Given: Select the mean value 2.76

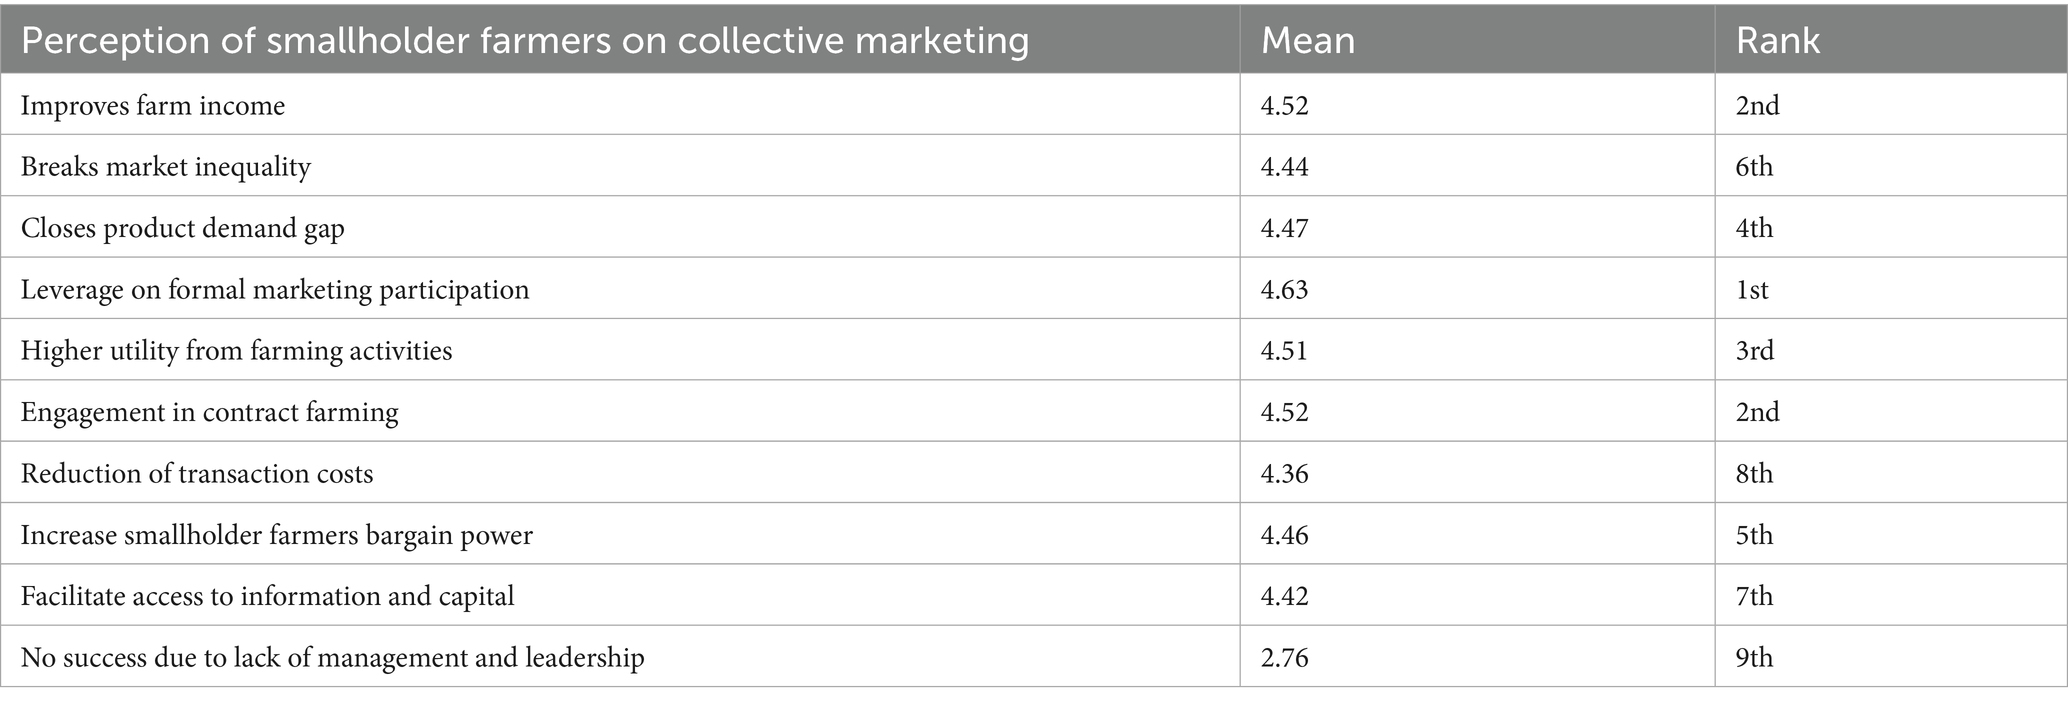Looking at the screenshot, I should 1285,658.
